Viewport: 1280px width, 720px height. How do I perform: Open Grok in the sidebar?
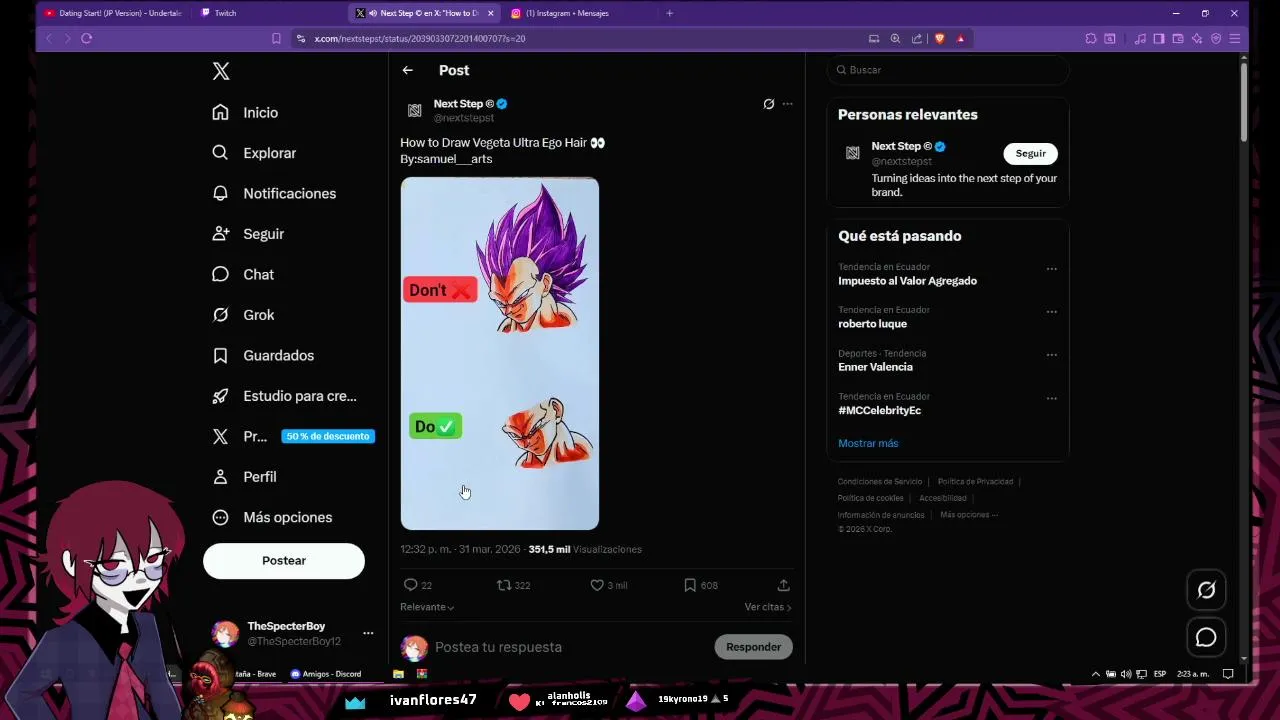pos(243,315)
